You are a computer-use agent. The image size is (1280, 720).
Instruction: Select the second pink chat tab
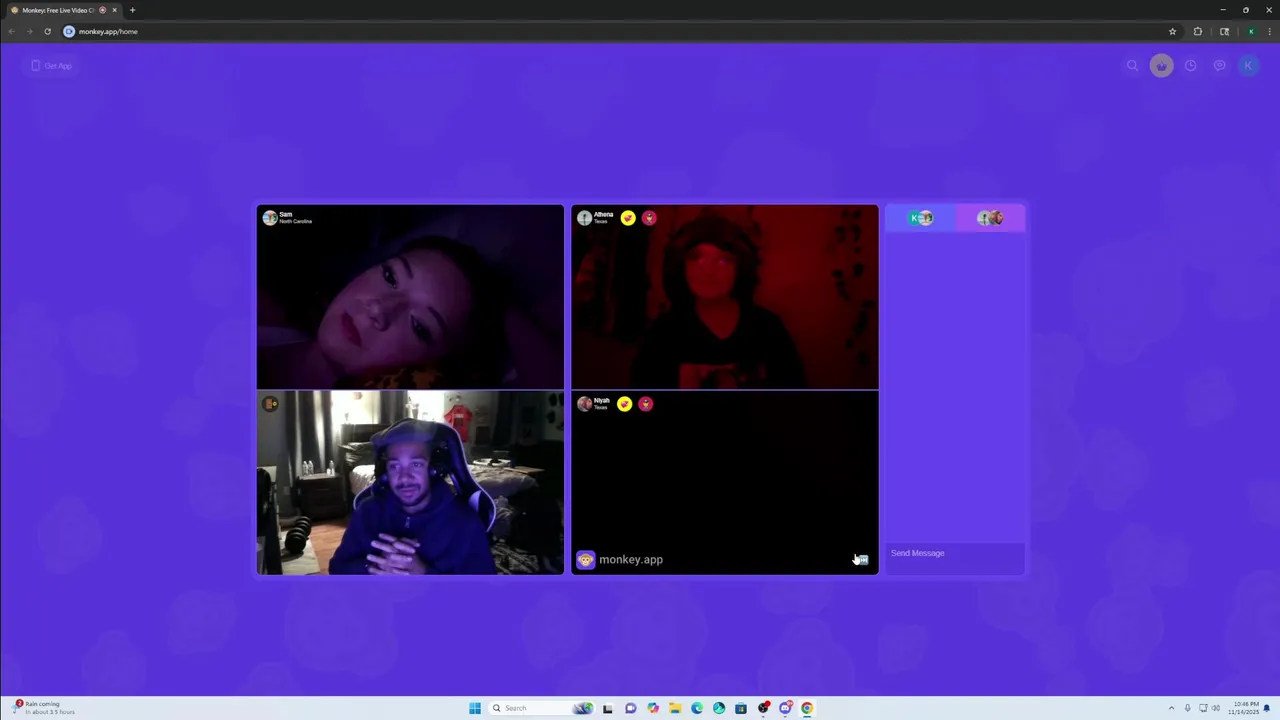(990, 218)
